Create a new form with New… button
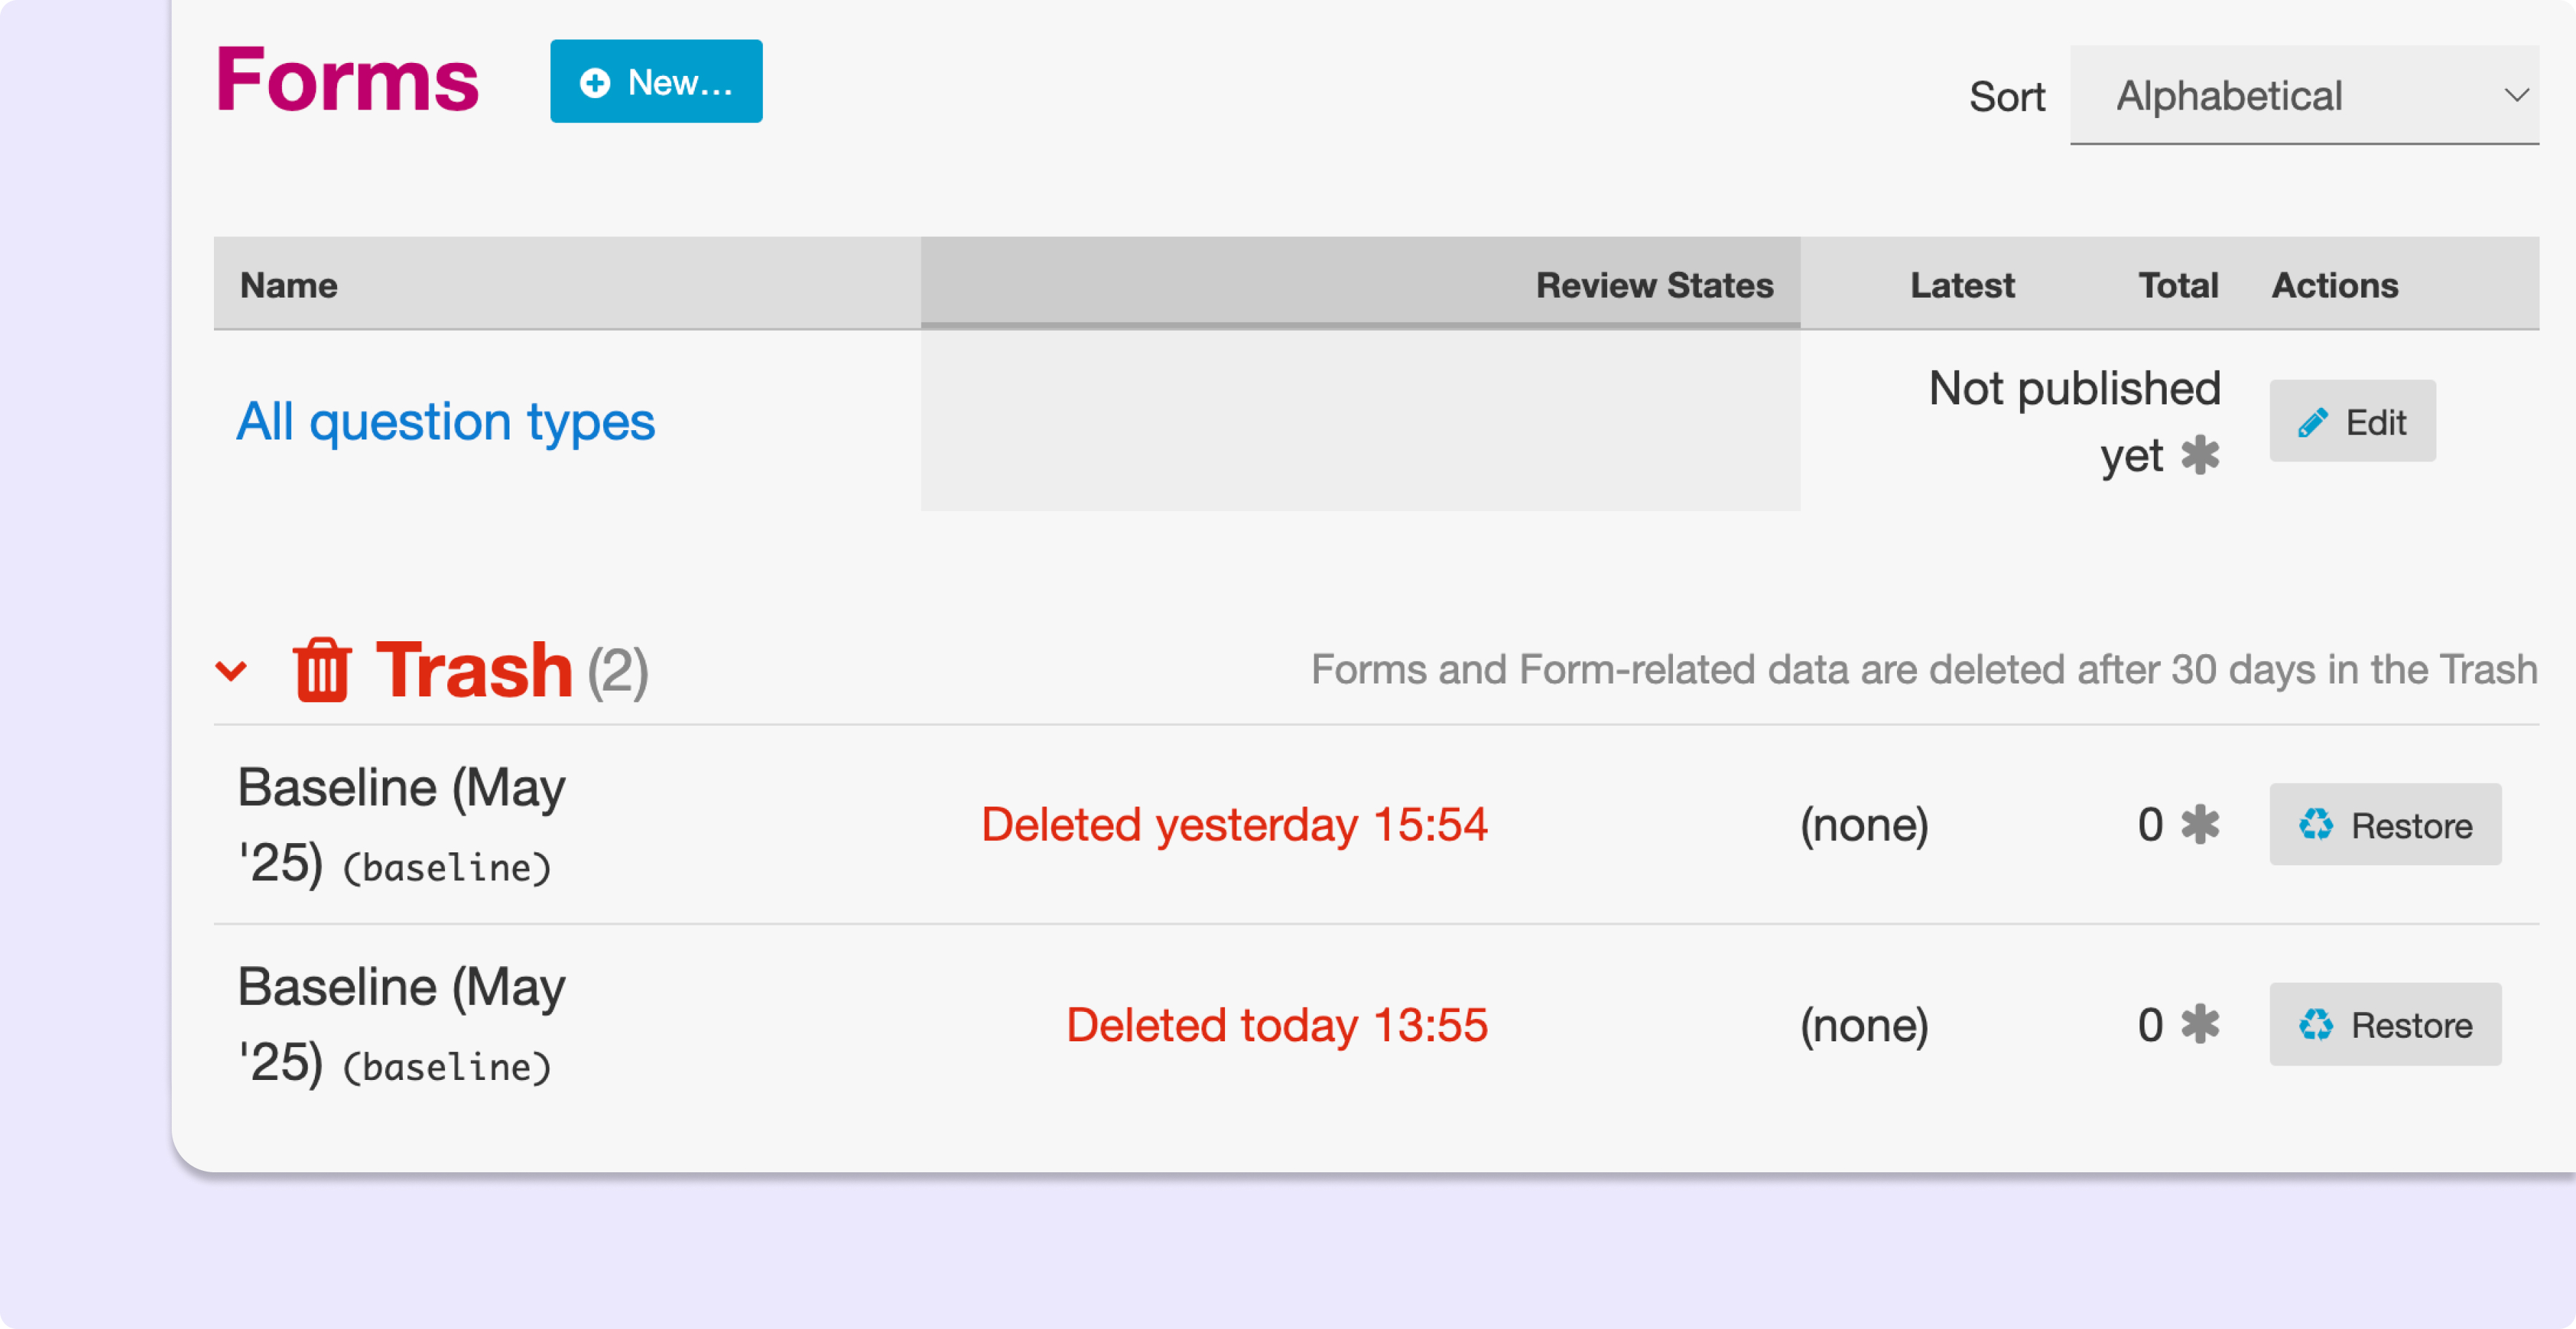 [656, 82]
